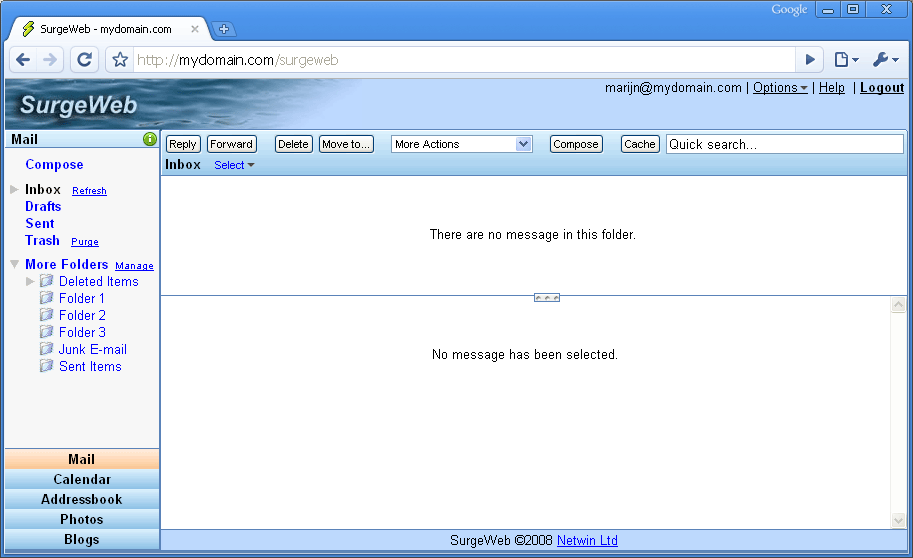Focus the Quick search input field
The image size is (913, 558).
click(784, 144)
